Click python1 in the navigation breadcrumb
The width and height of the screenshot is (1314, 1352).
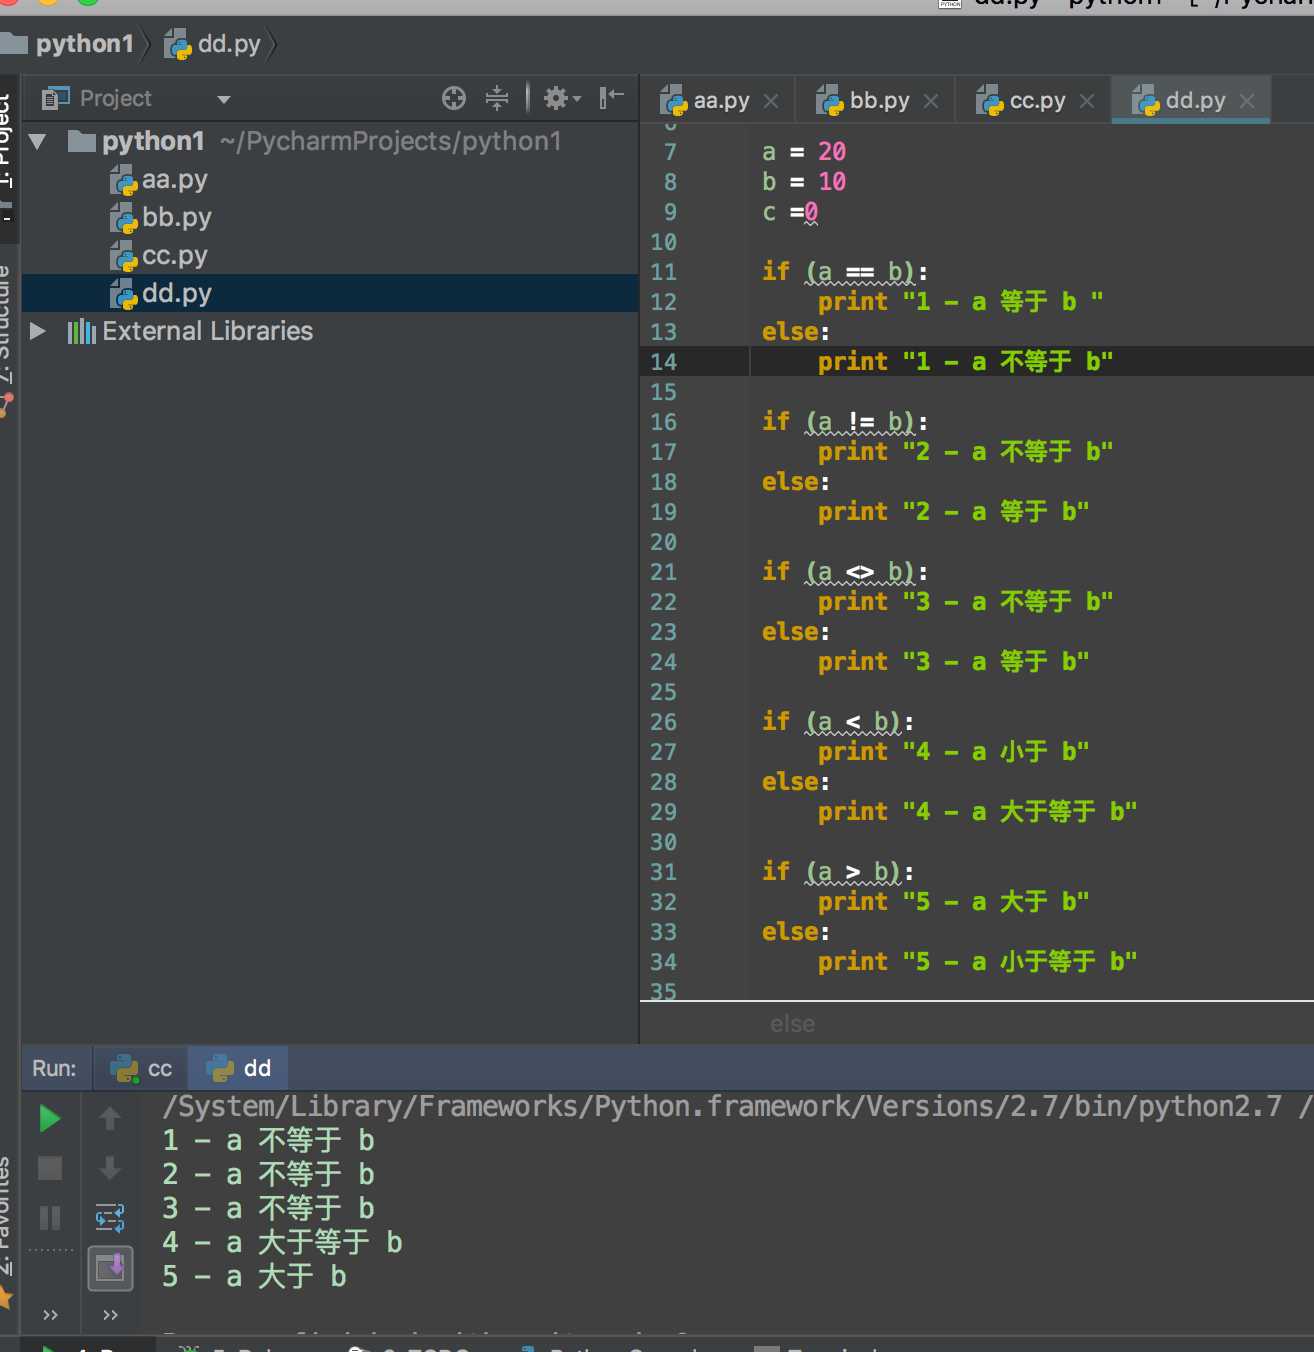[x=84, y=44]
